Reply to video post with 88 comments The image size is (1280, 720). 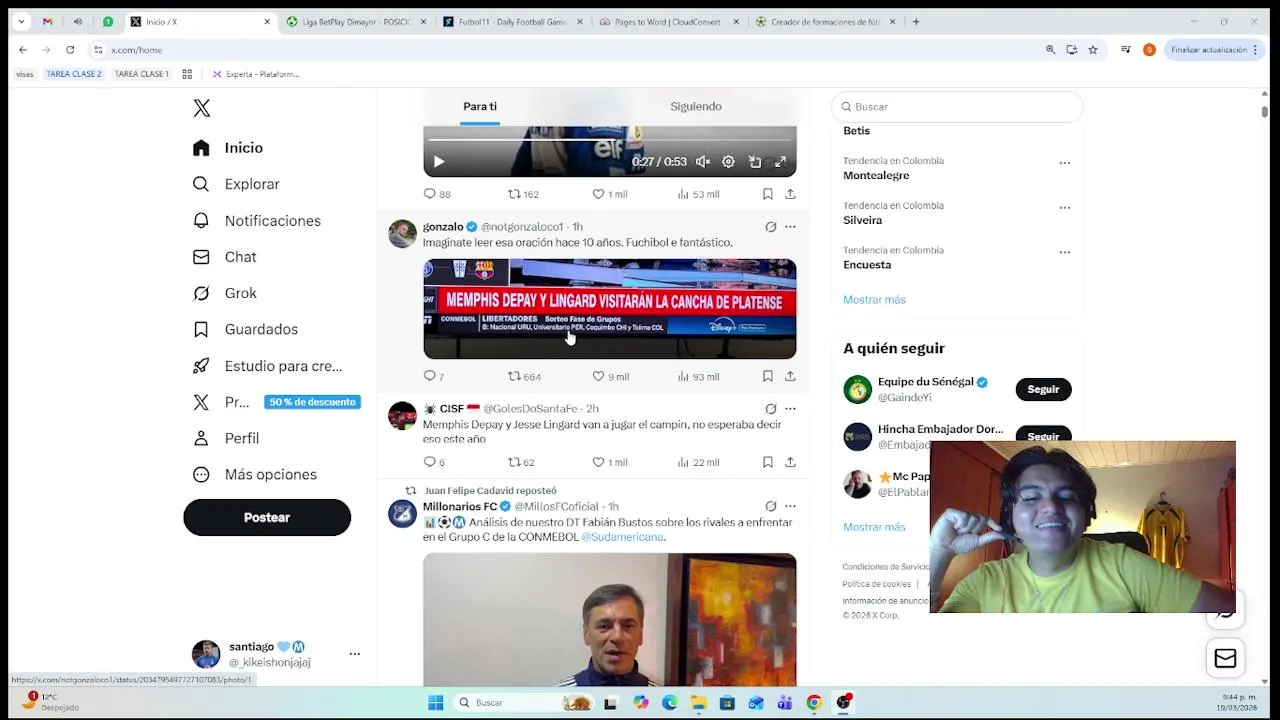tap(437, 194)
